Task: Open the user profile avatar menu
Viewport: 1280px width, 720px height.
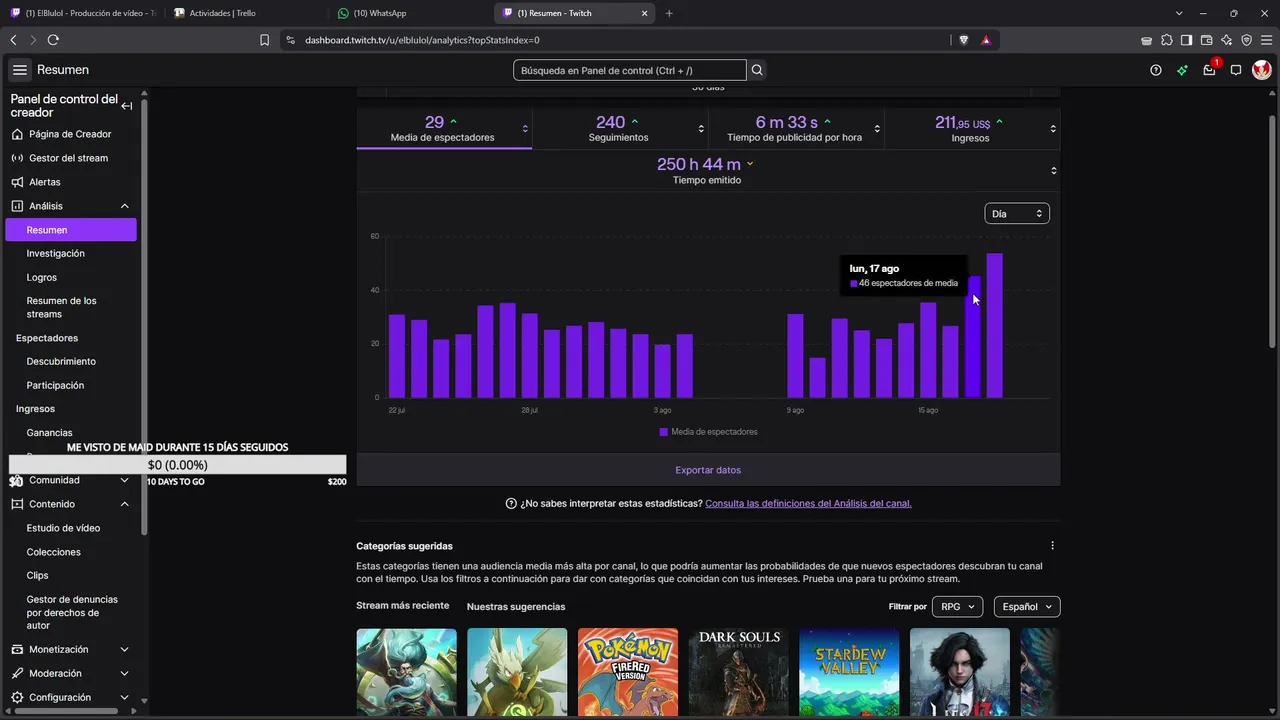Action: point(1262,70)
